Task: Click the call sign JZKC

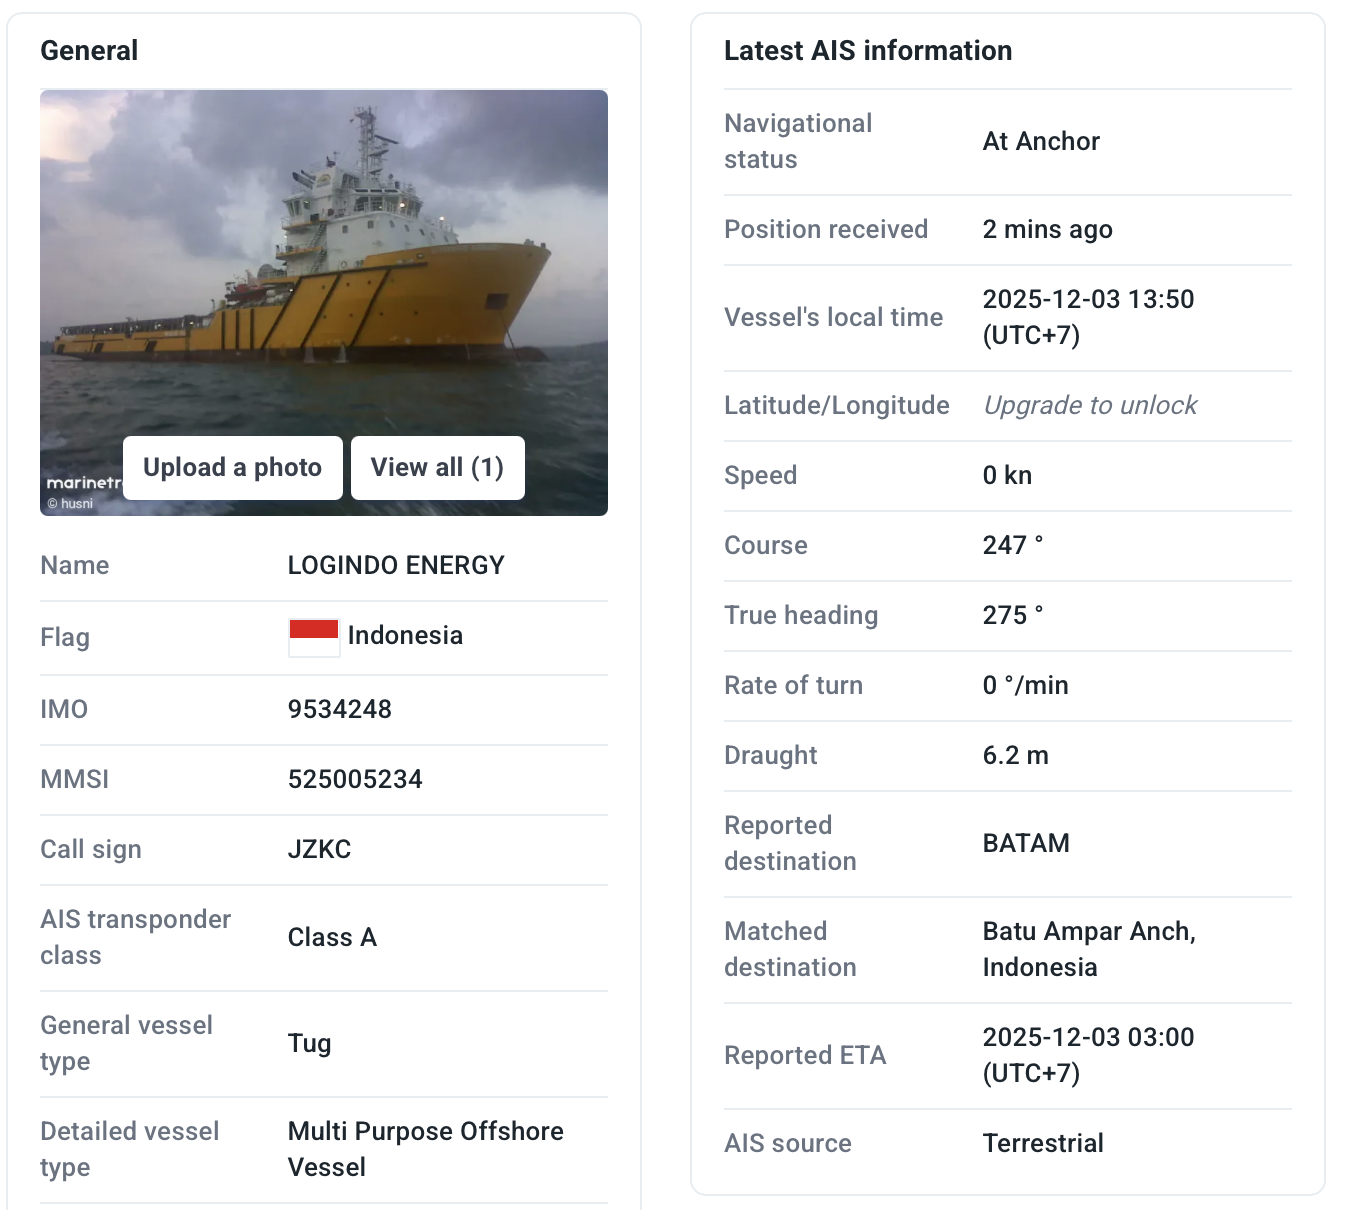Action: (319, 849)
